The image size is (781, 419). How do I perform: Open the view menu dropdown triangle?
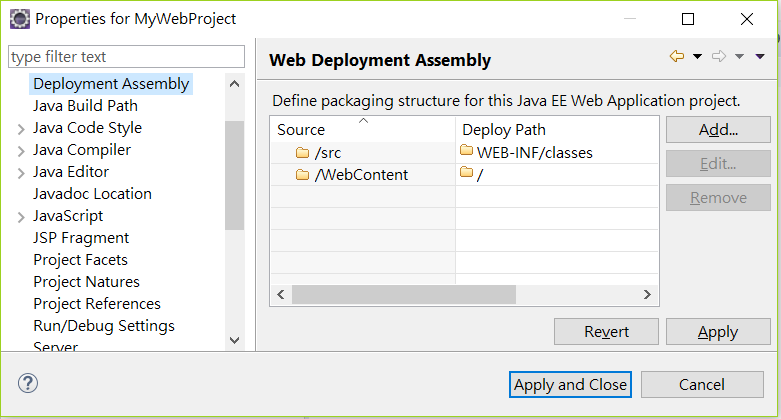[x=760, y=56]
